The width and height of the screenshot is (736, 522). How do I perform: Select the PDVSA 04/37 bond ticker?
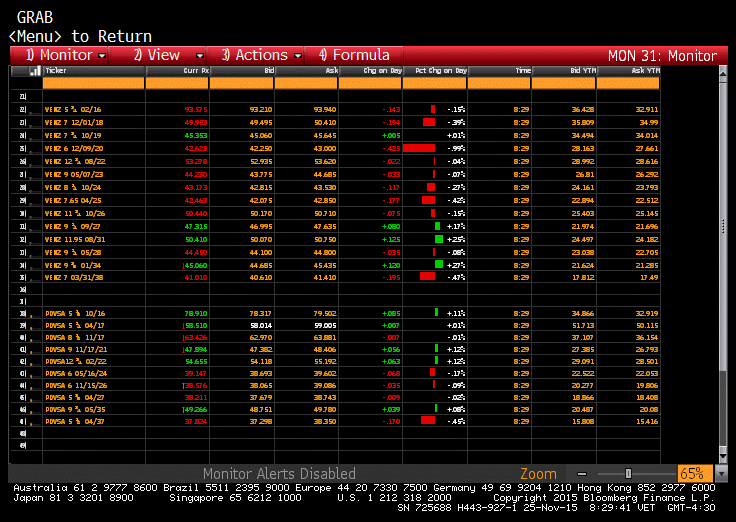point(75,422)
